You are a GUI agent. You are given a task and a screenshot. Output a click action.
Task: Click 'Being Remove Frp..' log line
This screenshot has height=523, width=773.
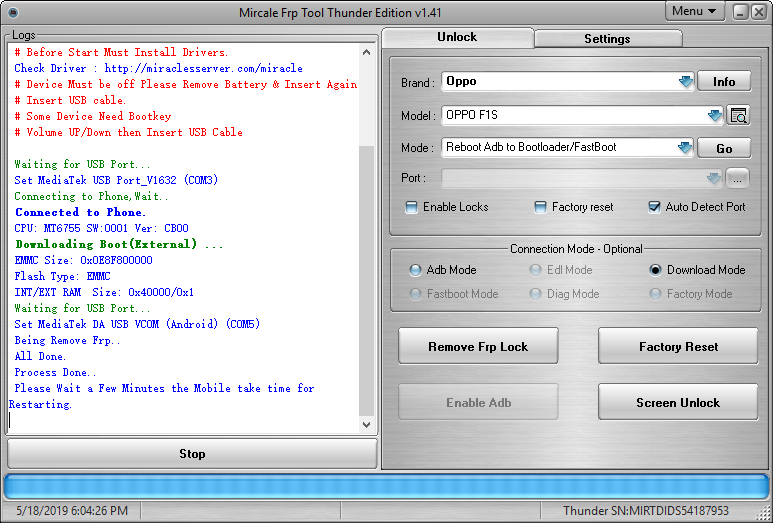tap(68, 340)
